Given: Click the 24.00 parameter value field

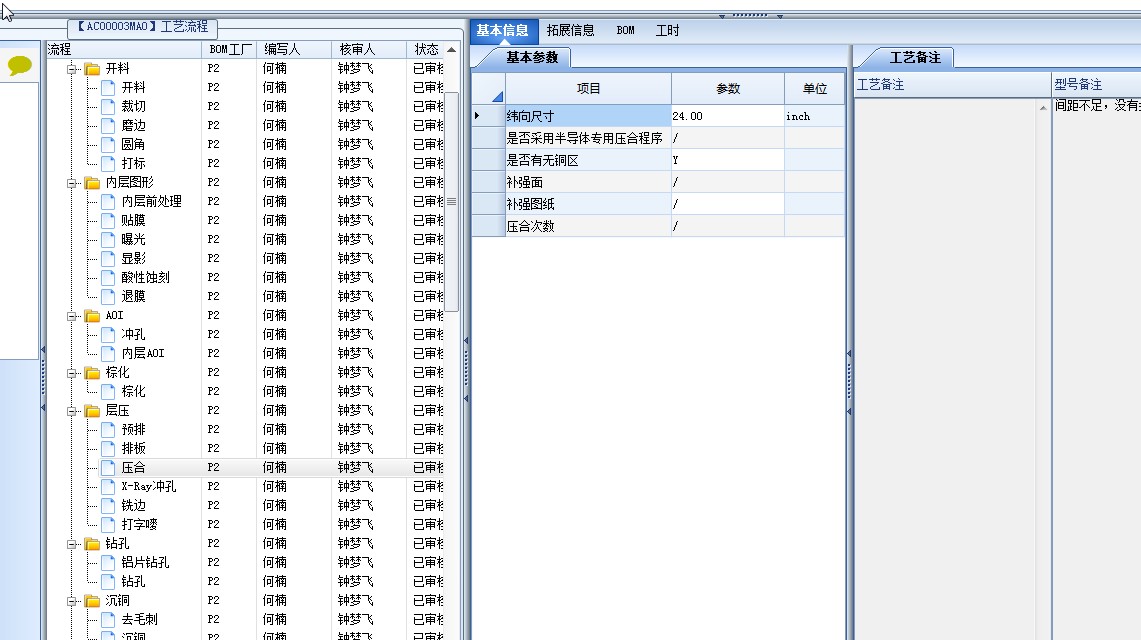Looking at the screenshot, I should coord(728,116).
